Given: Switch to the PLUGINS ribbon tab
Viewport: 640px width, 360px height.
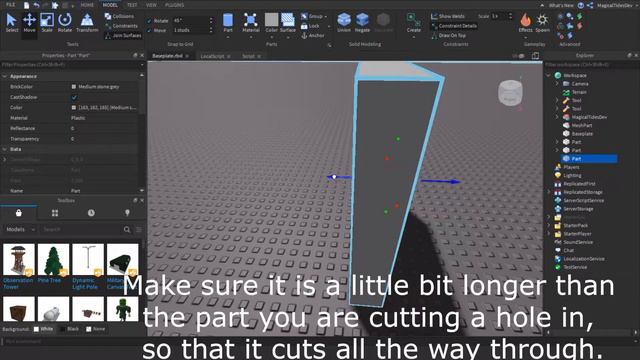Looking at the screenshot, I should [174, 5].
